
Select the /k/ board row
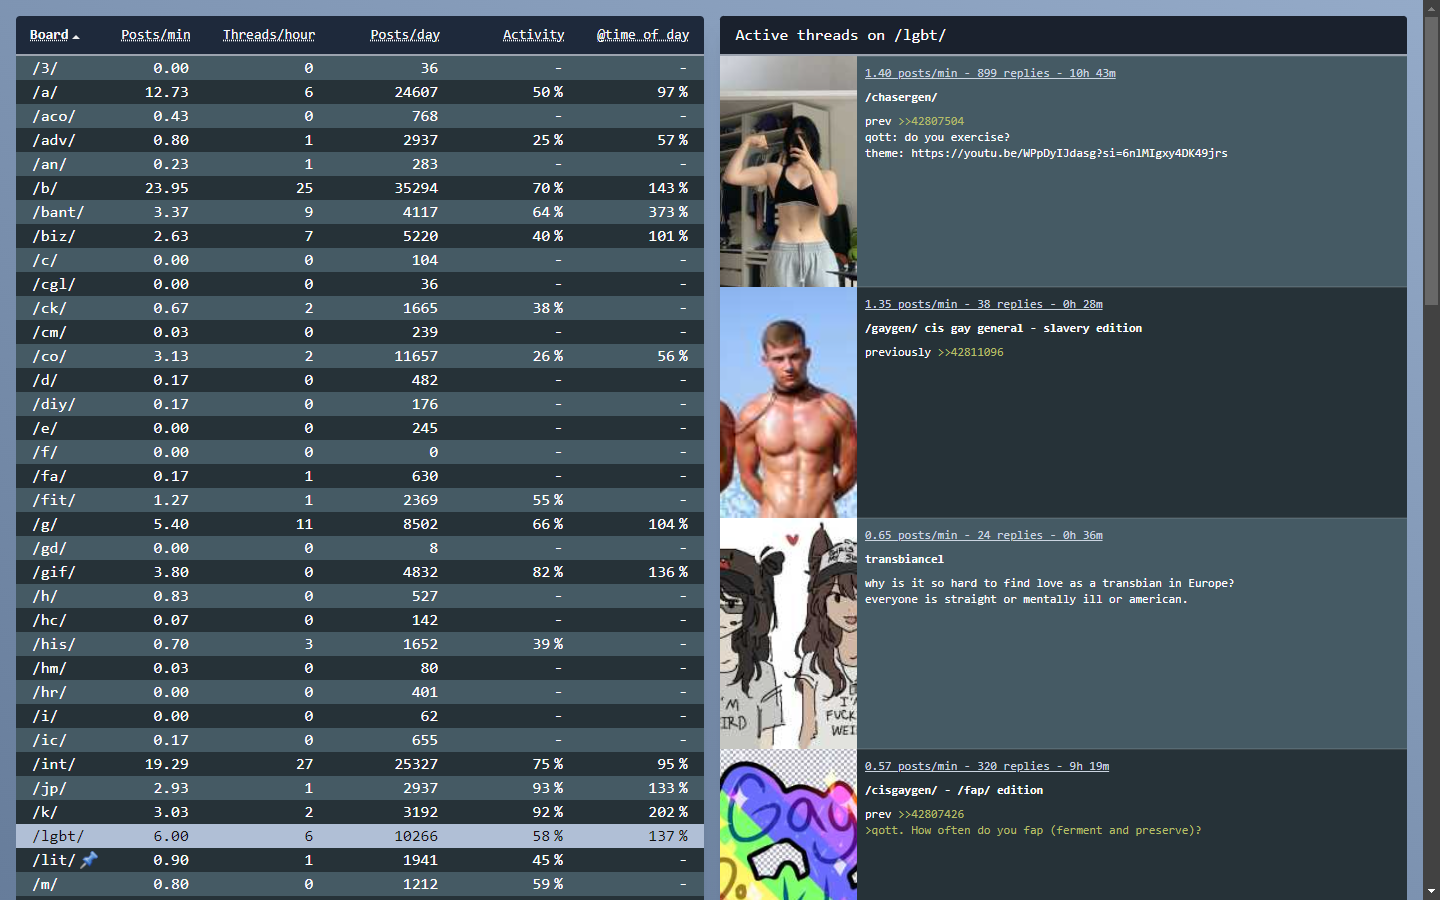[x=360, y=812]
